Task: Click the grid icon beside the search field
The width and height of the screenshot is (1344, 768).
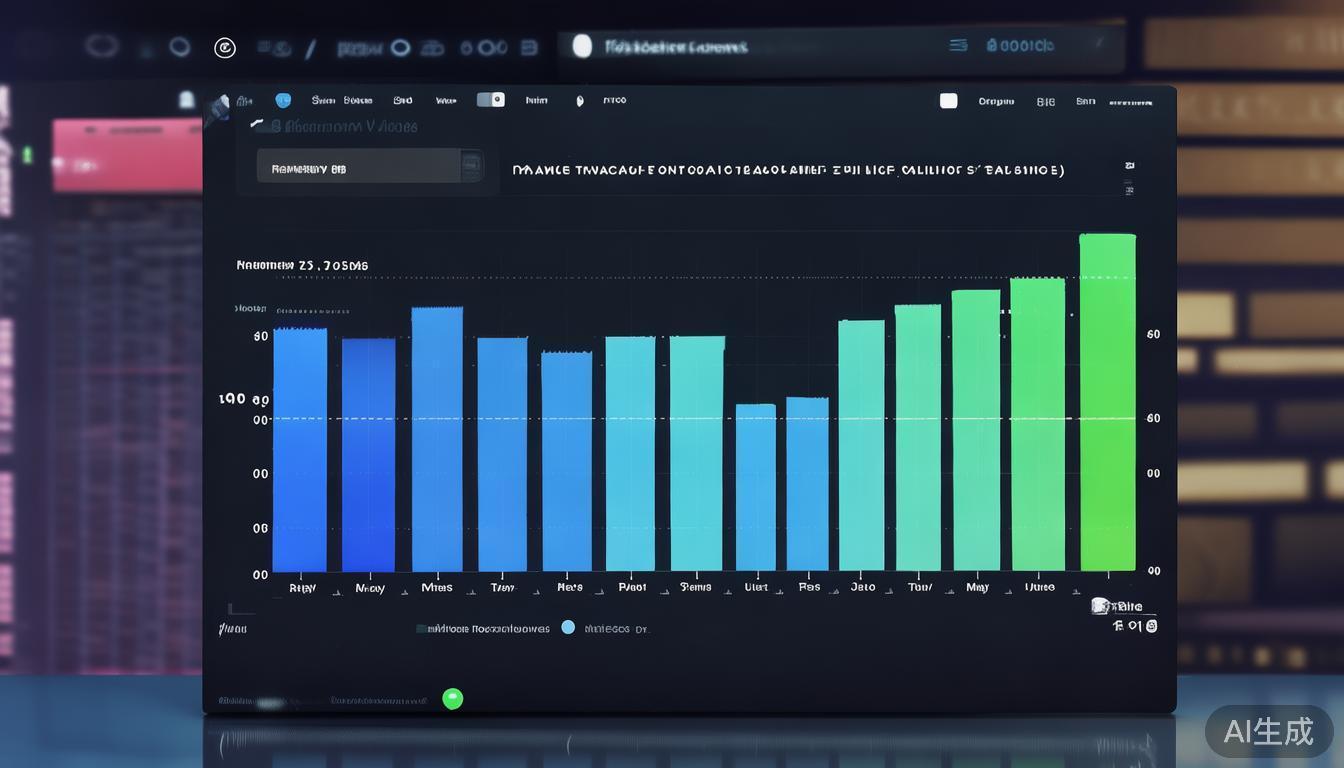Action: coord(471,166)
